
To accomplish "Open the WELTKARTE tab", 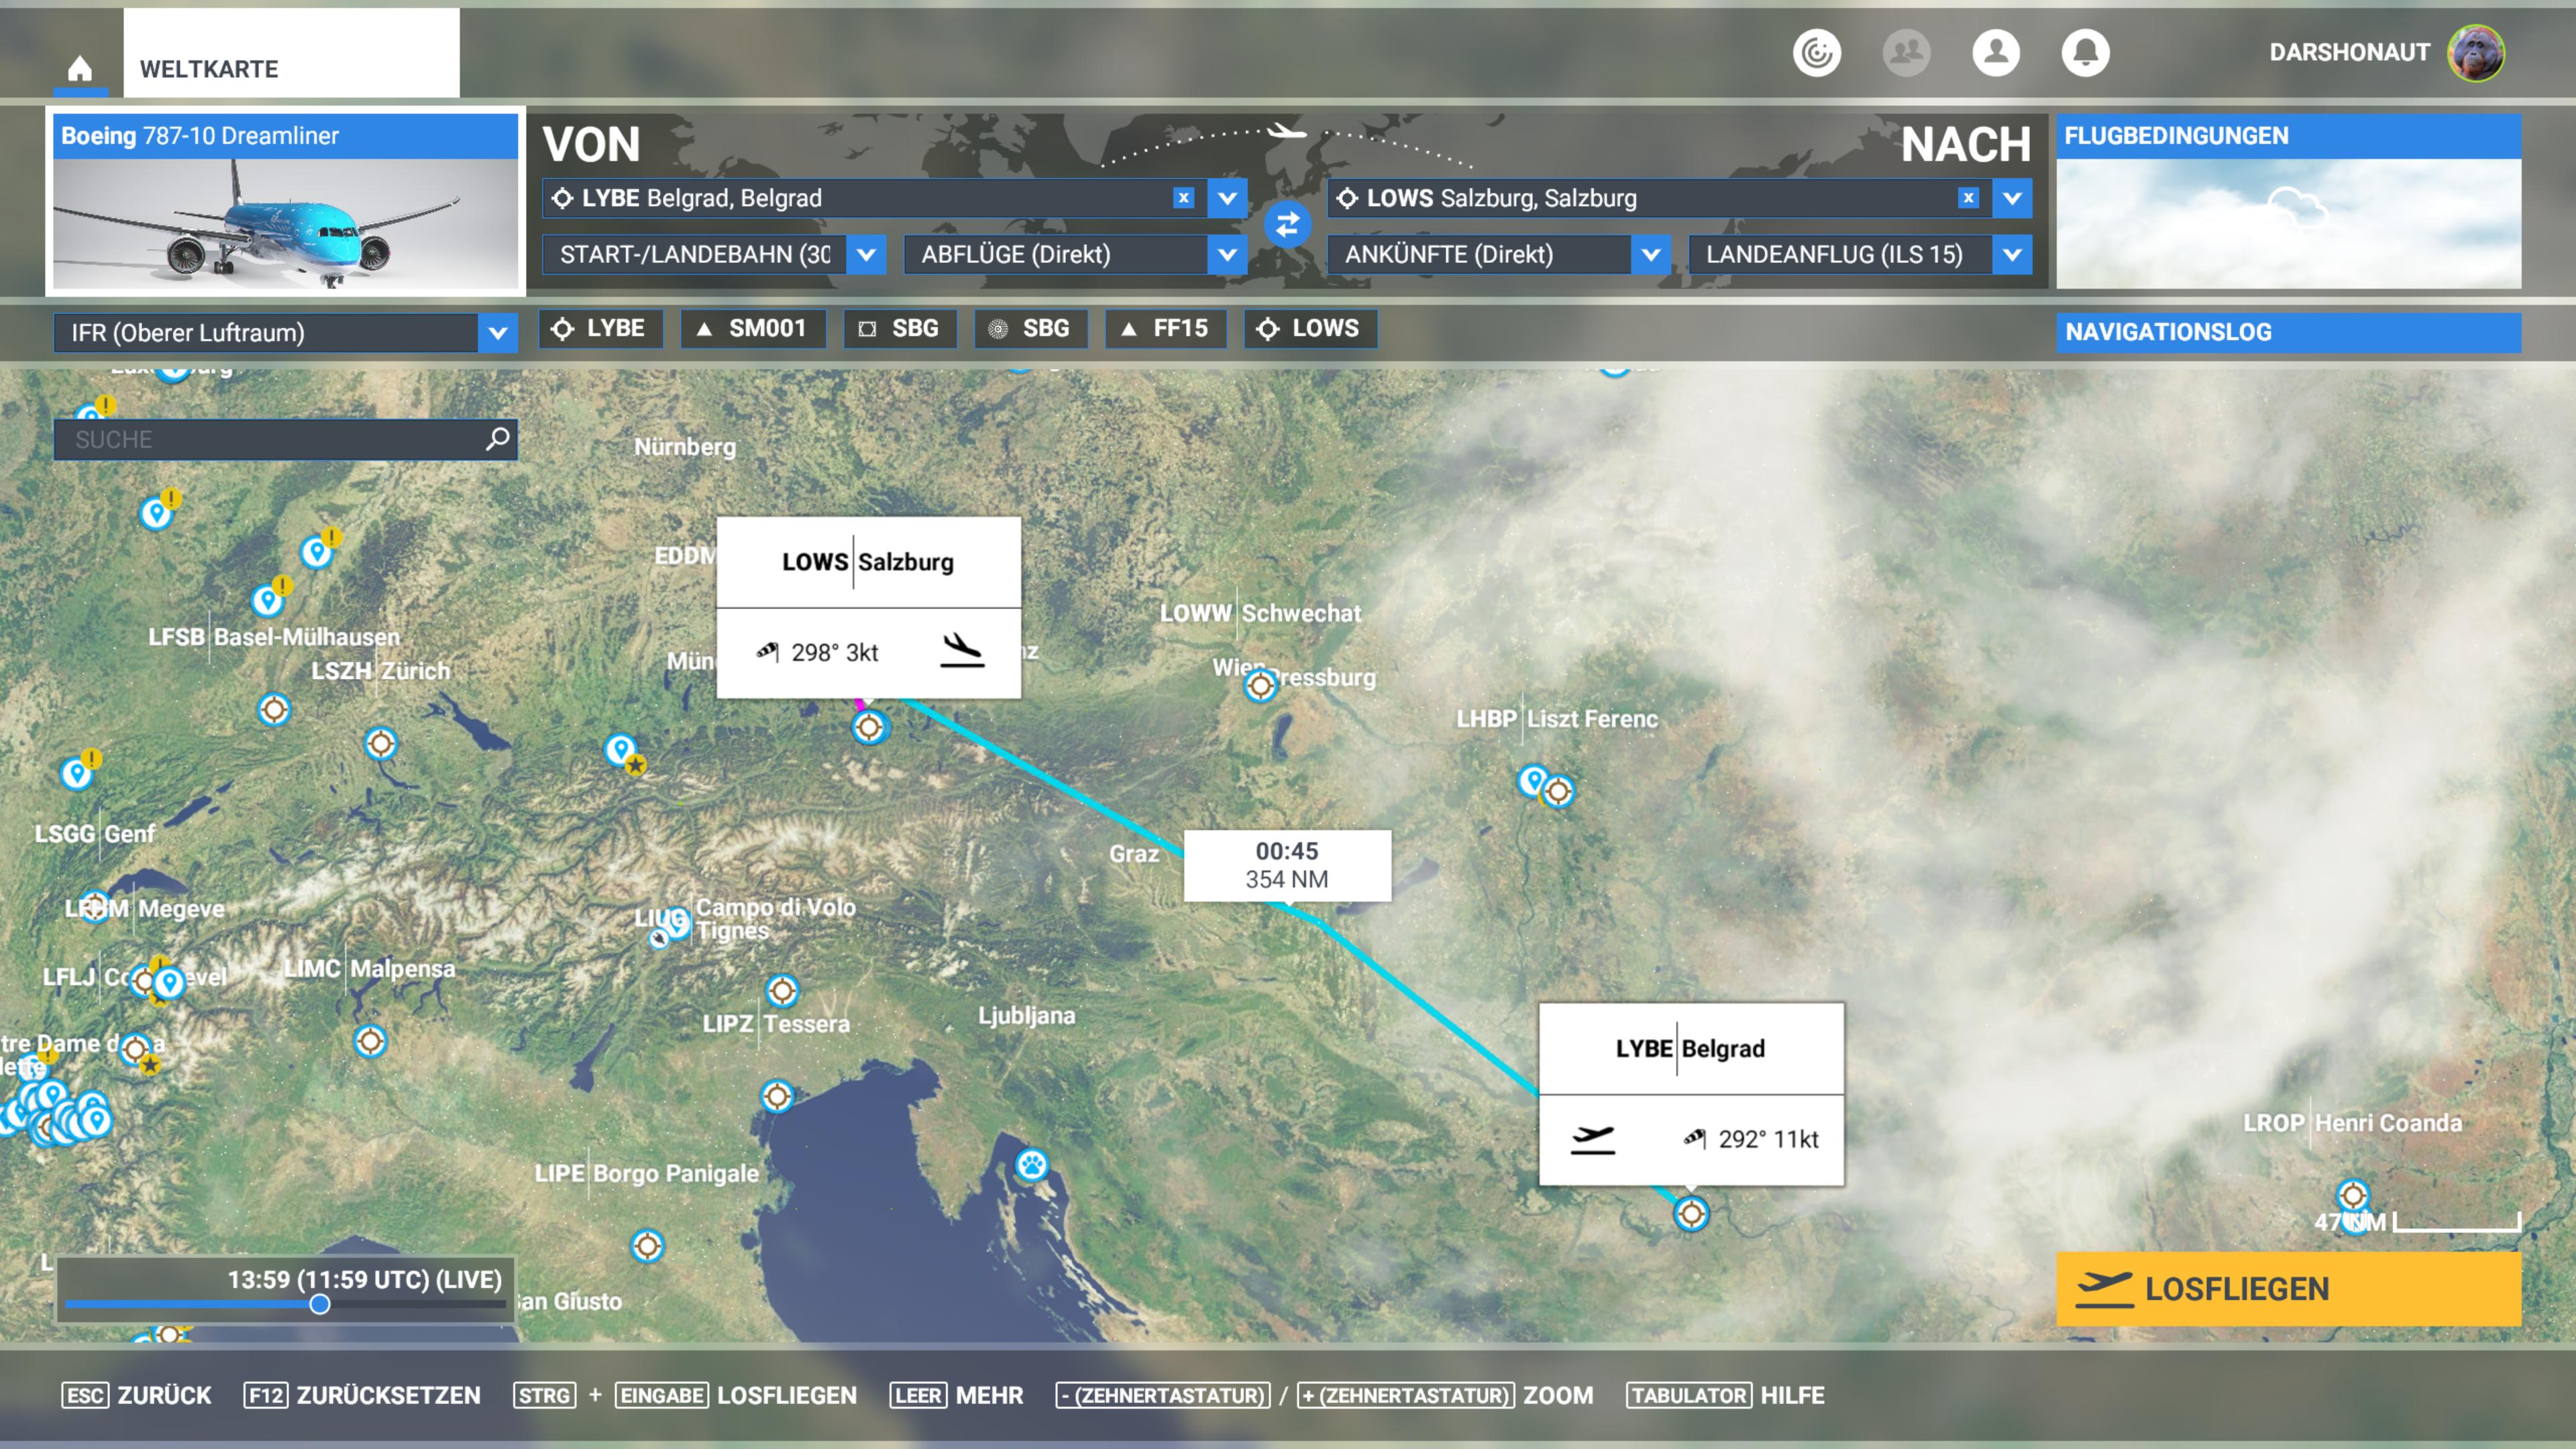I will click(291, 53).
